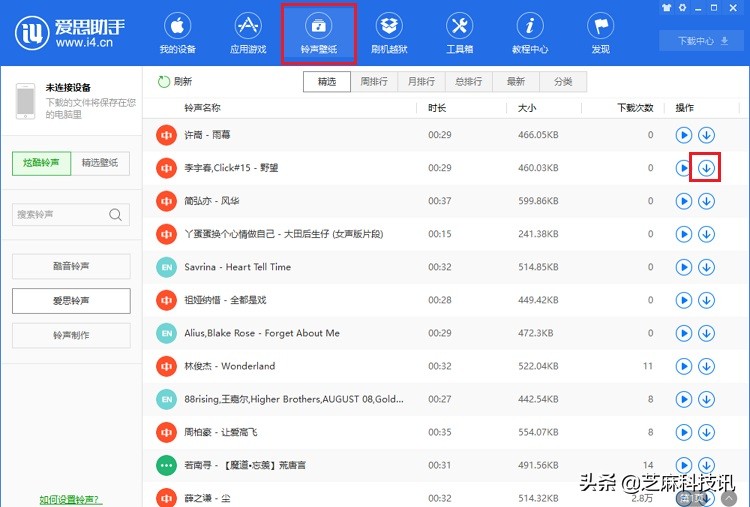This screenshot has height=507, width=750.
Task: Click the 下载次数 download count header
Action: (x=635, y=108)
